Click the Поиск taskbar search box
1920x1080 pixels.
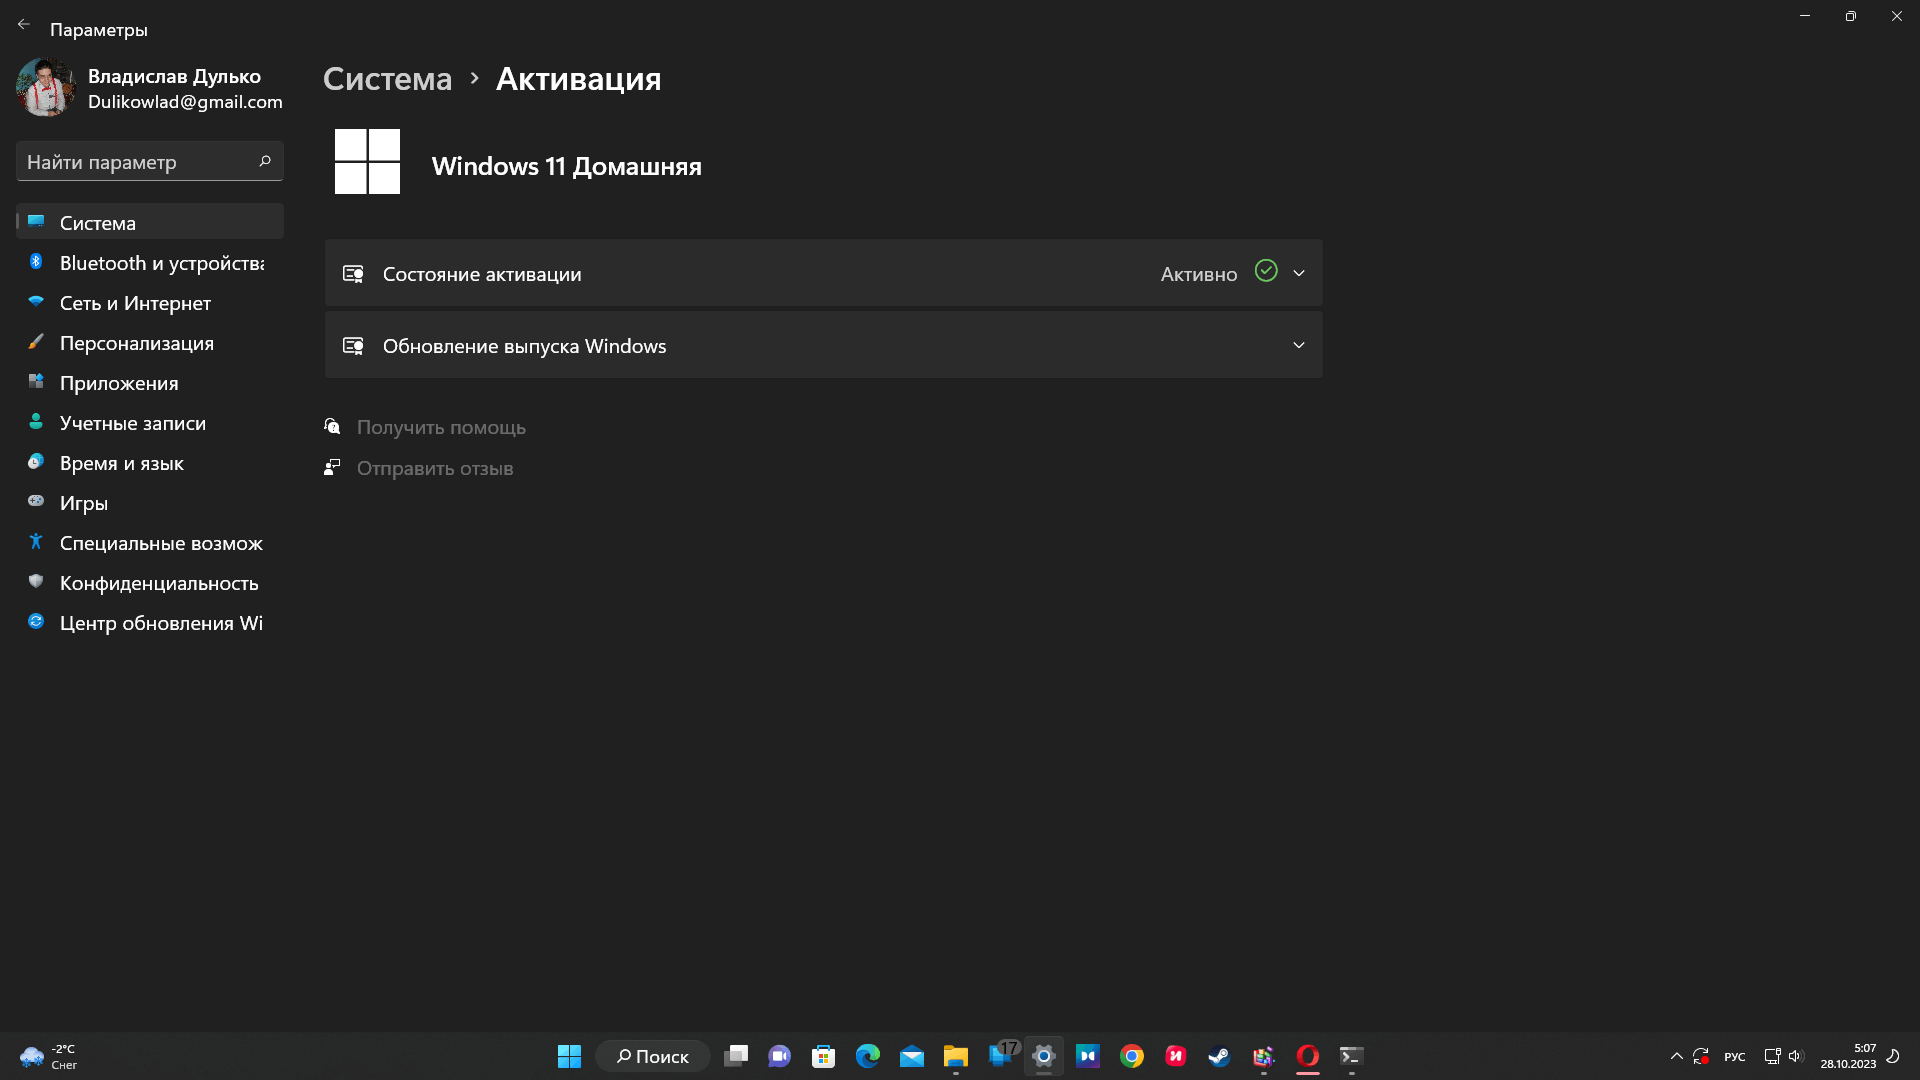pos(652,1056)
